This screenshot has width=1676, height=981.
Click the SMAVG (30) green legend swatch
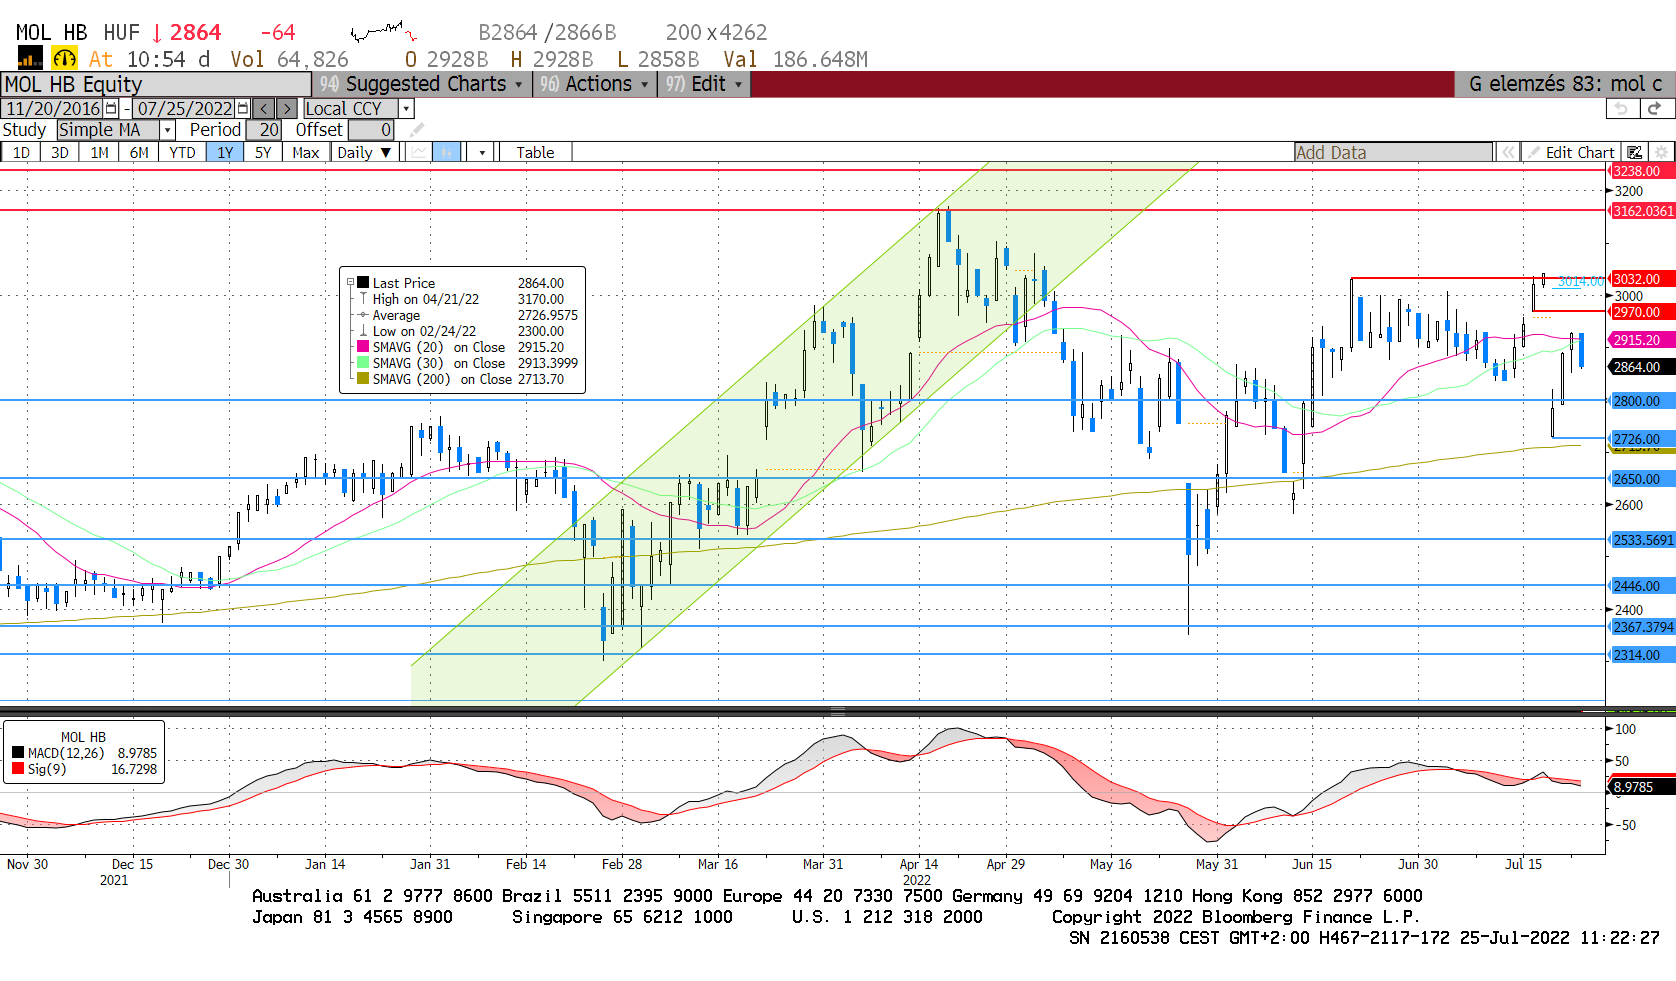[363, 362]
